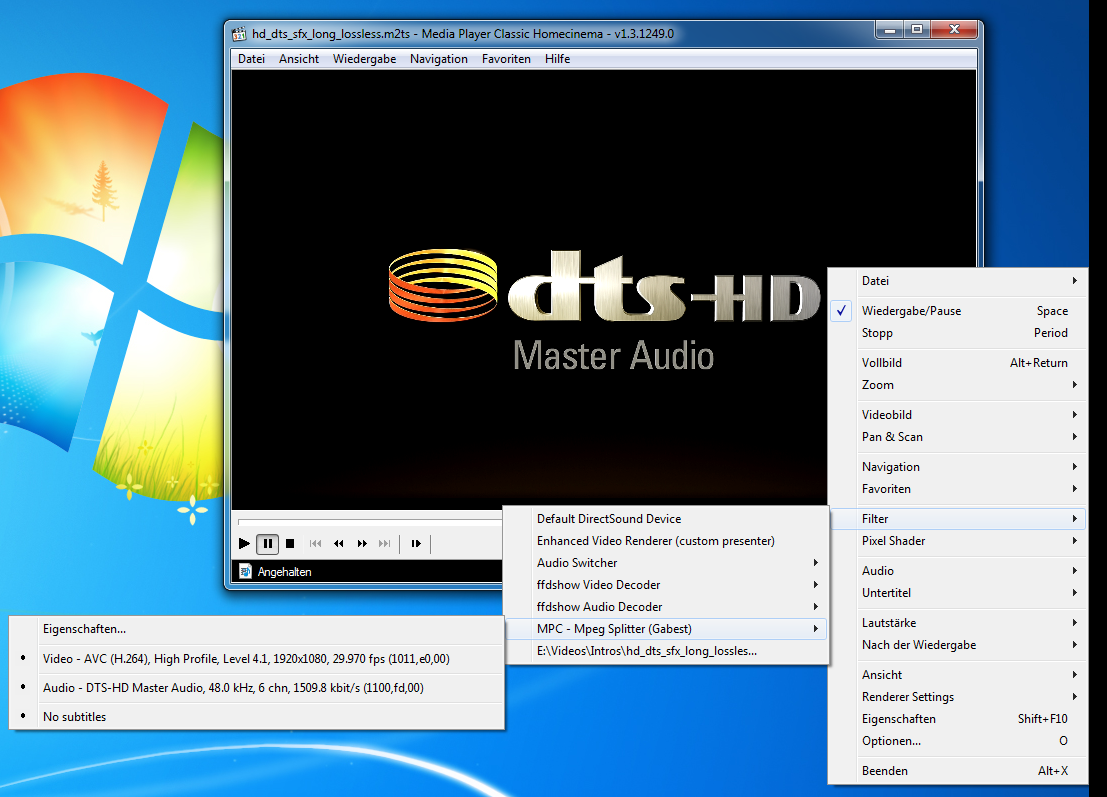Open the Favoriten menu in menu bar

click(506, 59)
